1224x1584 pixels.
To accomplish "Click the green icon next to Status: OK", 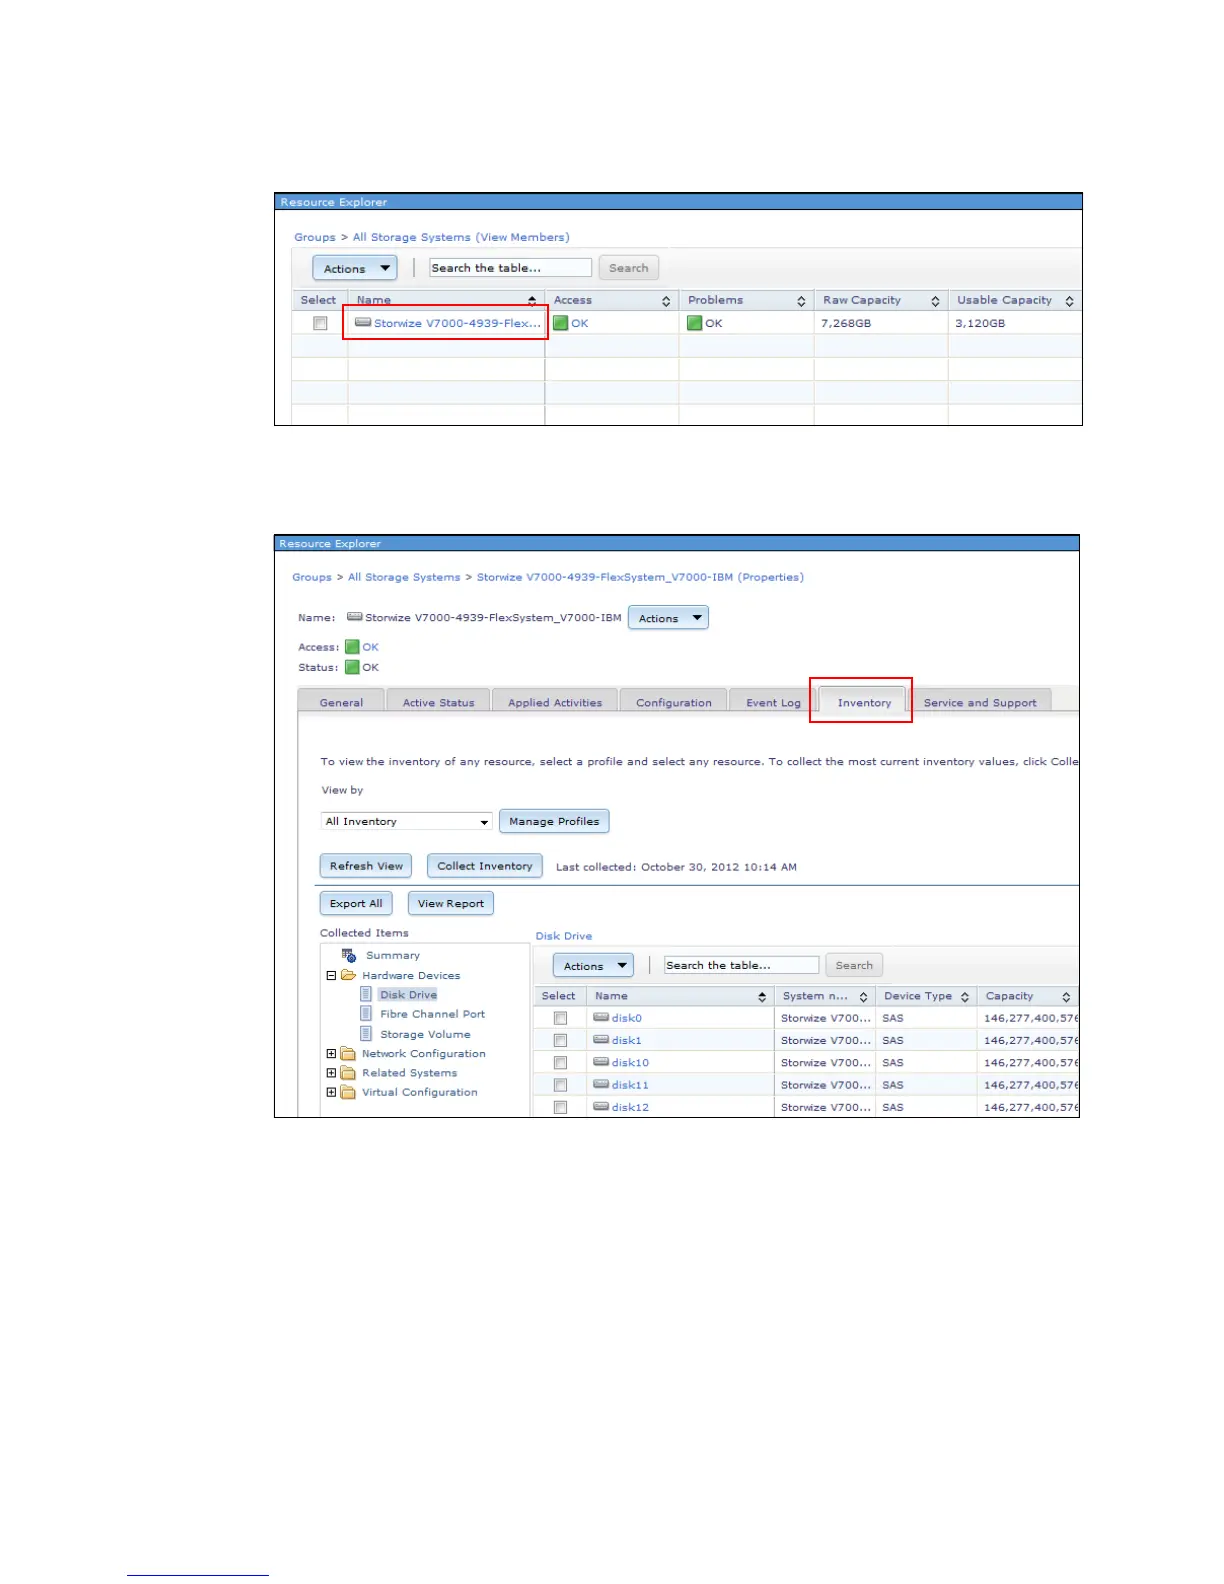I will pos(352,667).
